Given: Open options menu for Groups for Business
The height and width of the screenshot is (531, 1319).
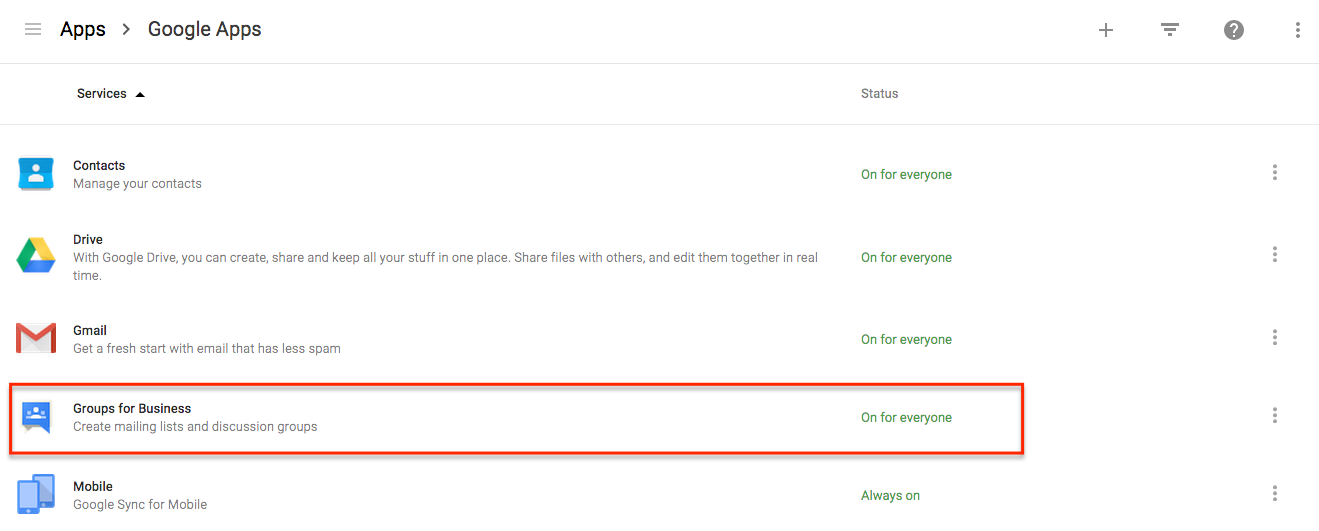Looking at the screenshot, I should (x=1274, y=415).
